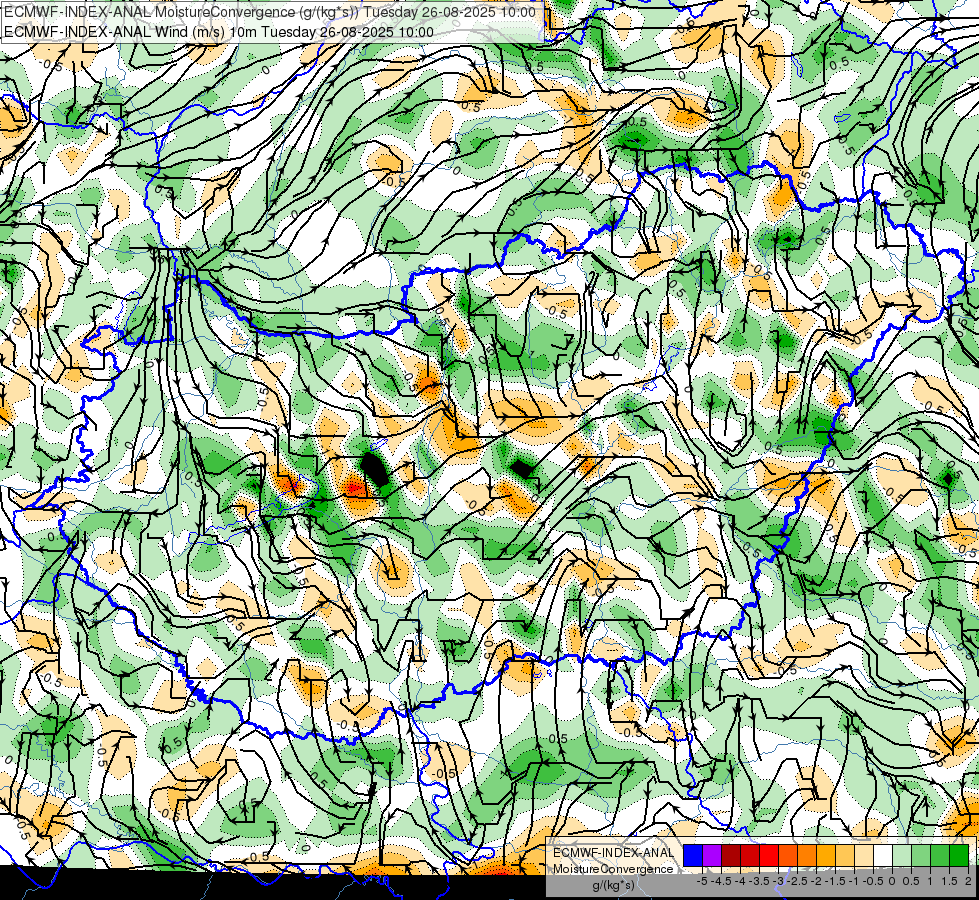Image resolution: width=979 pixels, height=900 pixels.
Task: Click the '-4.5' legend tick label
Action: 721,881
